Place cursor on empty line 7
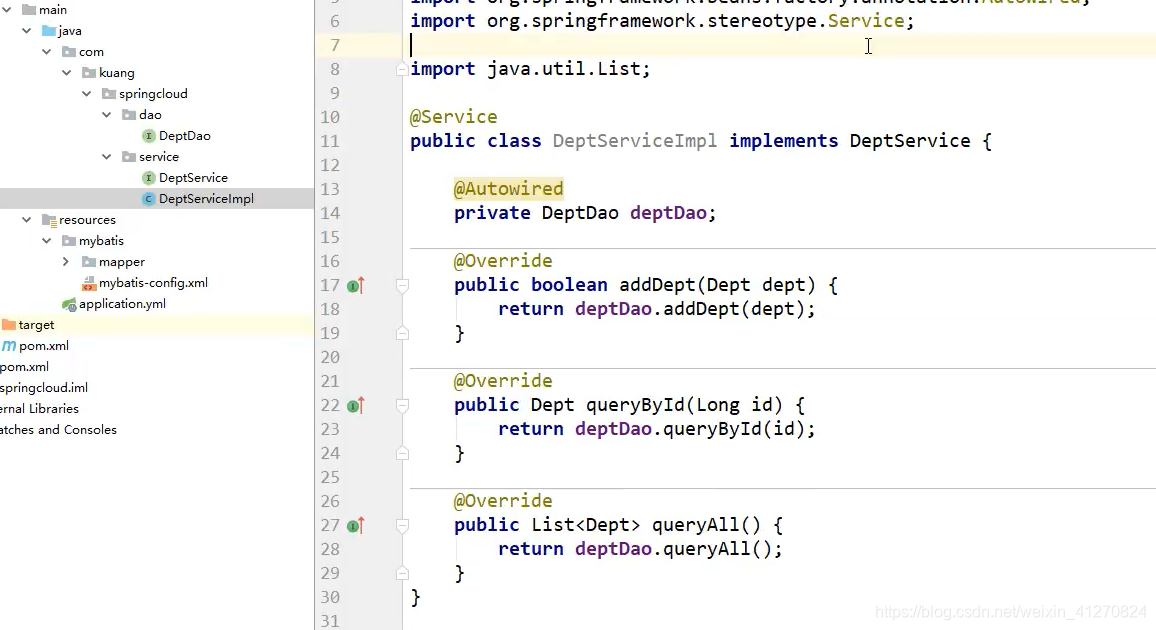This screenshot has height=630, width=1156. click(x=779, y=45)
